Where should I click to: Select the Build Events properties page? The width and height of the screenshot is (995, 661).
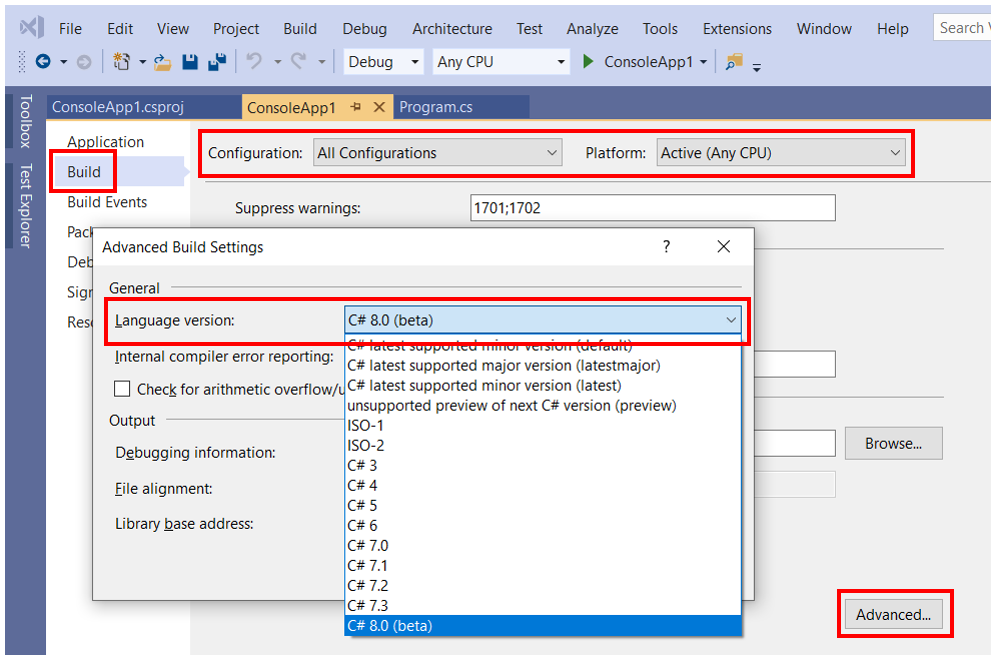coord(107,202)
